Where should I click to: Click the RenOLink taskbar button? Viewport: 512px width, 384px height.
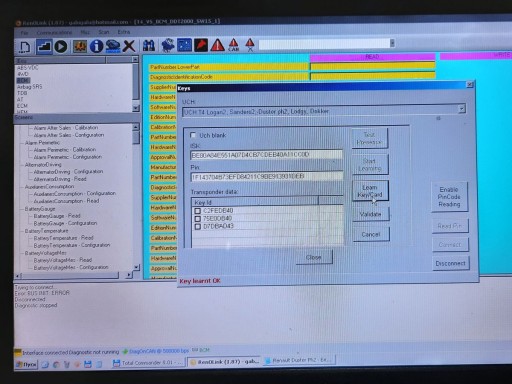224,362
